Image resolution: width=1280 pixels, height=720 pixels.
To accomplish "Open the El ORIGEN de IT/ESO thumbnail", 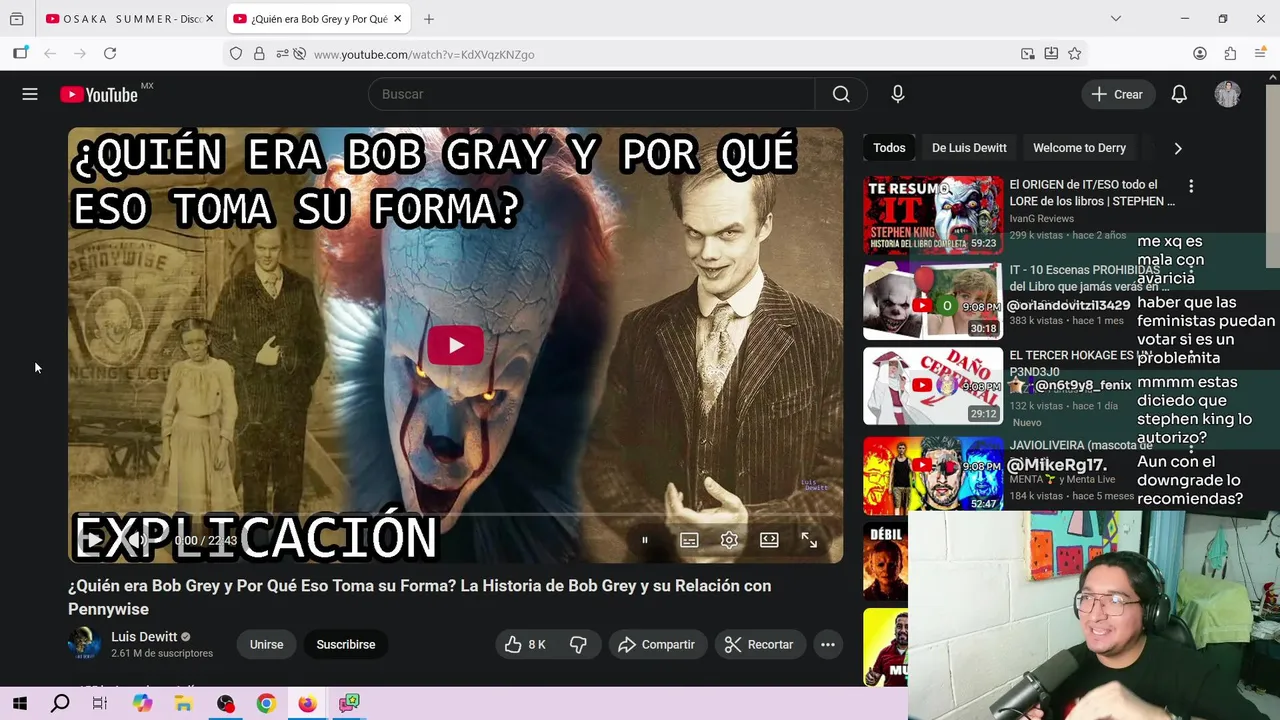I will tap(933, 215).
